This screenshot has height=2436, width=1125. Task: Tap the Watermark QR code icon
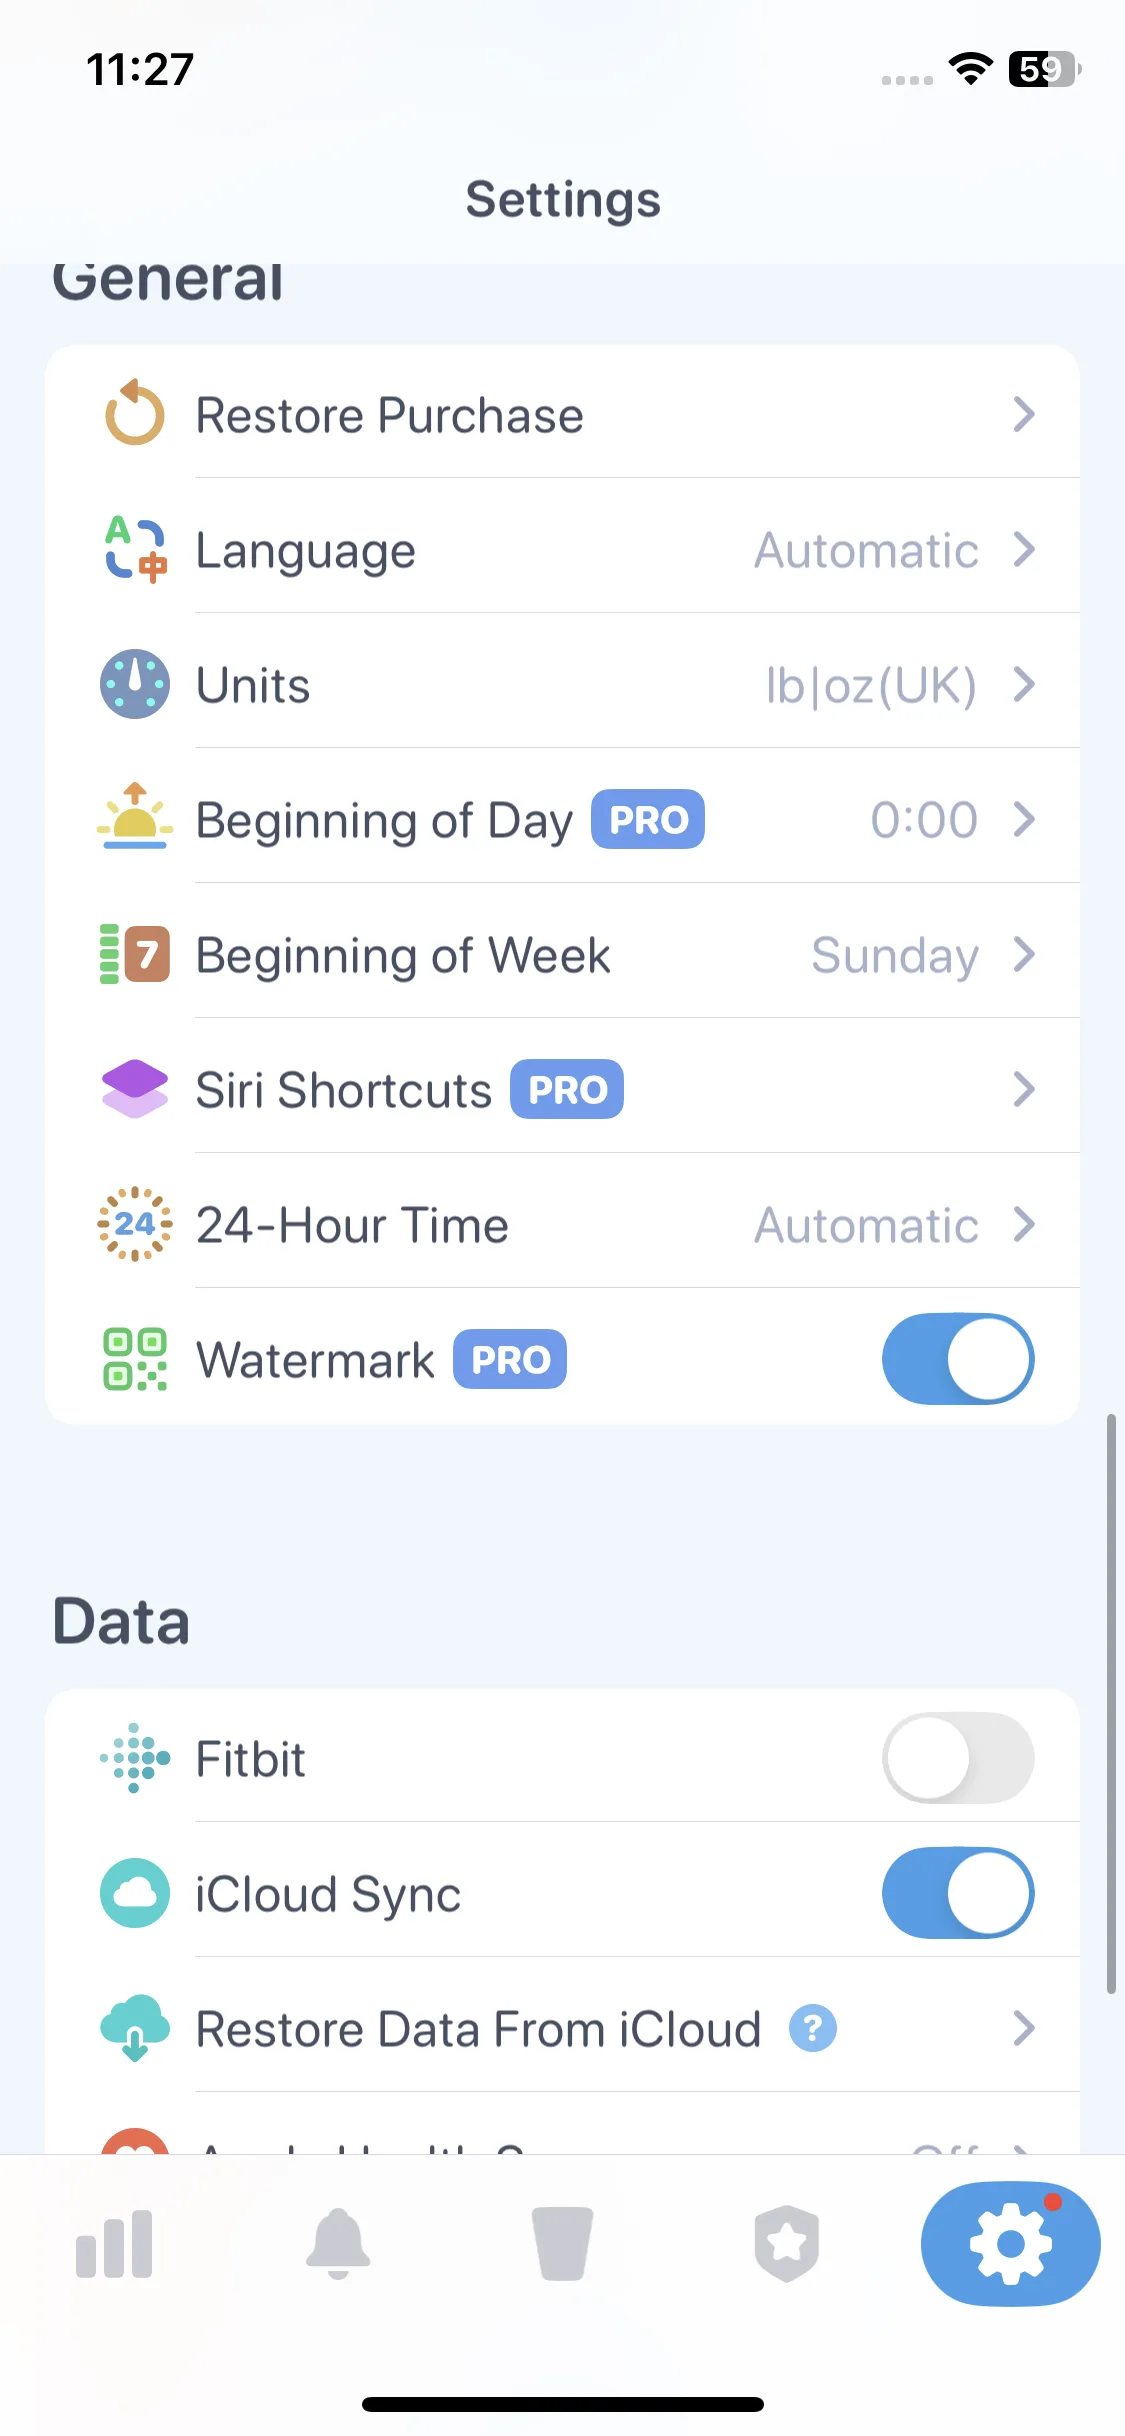pyautogui.click(x=135, y=1359)
